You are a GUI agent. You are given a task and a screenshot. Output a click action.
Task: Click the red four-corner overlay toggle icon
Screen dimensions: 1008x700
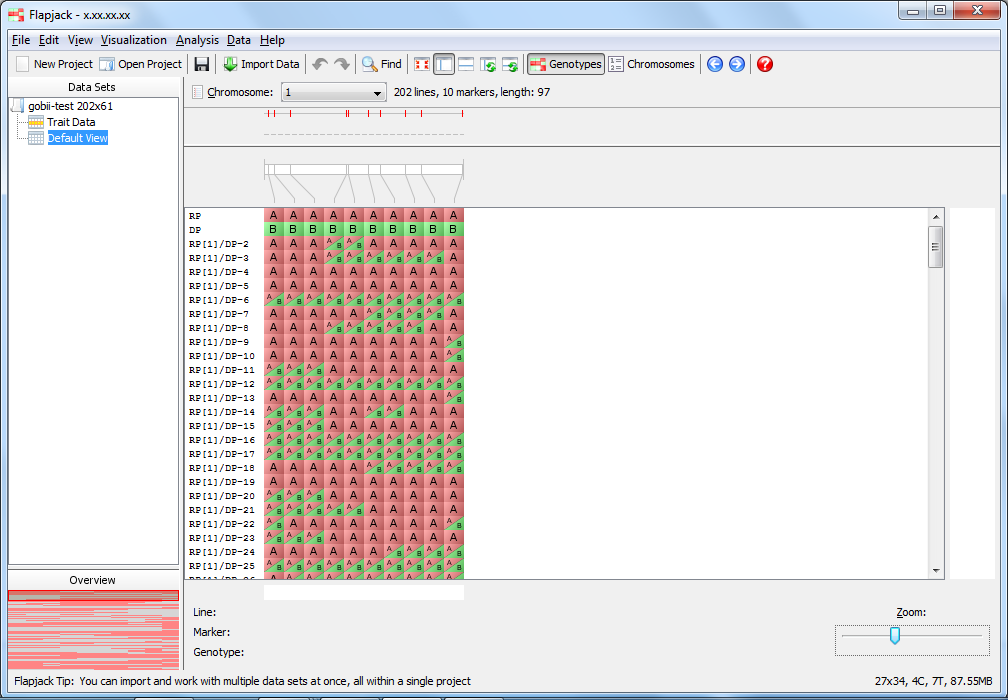422,64
